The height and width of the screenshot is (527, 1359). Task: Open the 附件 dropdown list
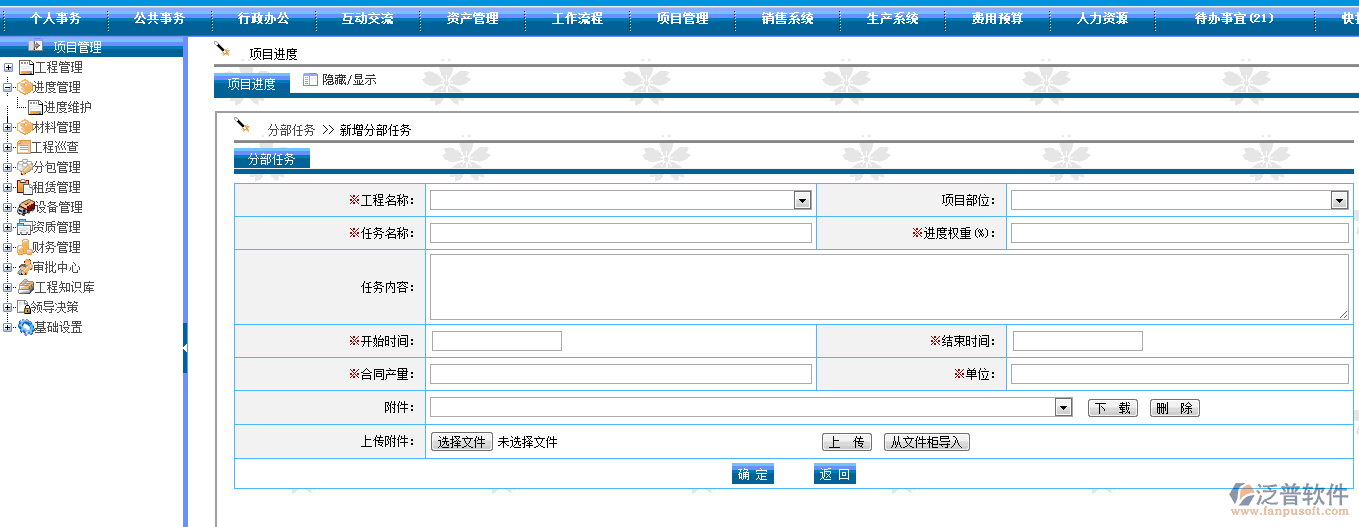1064,407
